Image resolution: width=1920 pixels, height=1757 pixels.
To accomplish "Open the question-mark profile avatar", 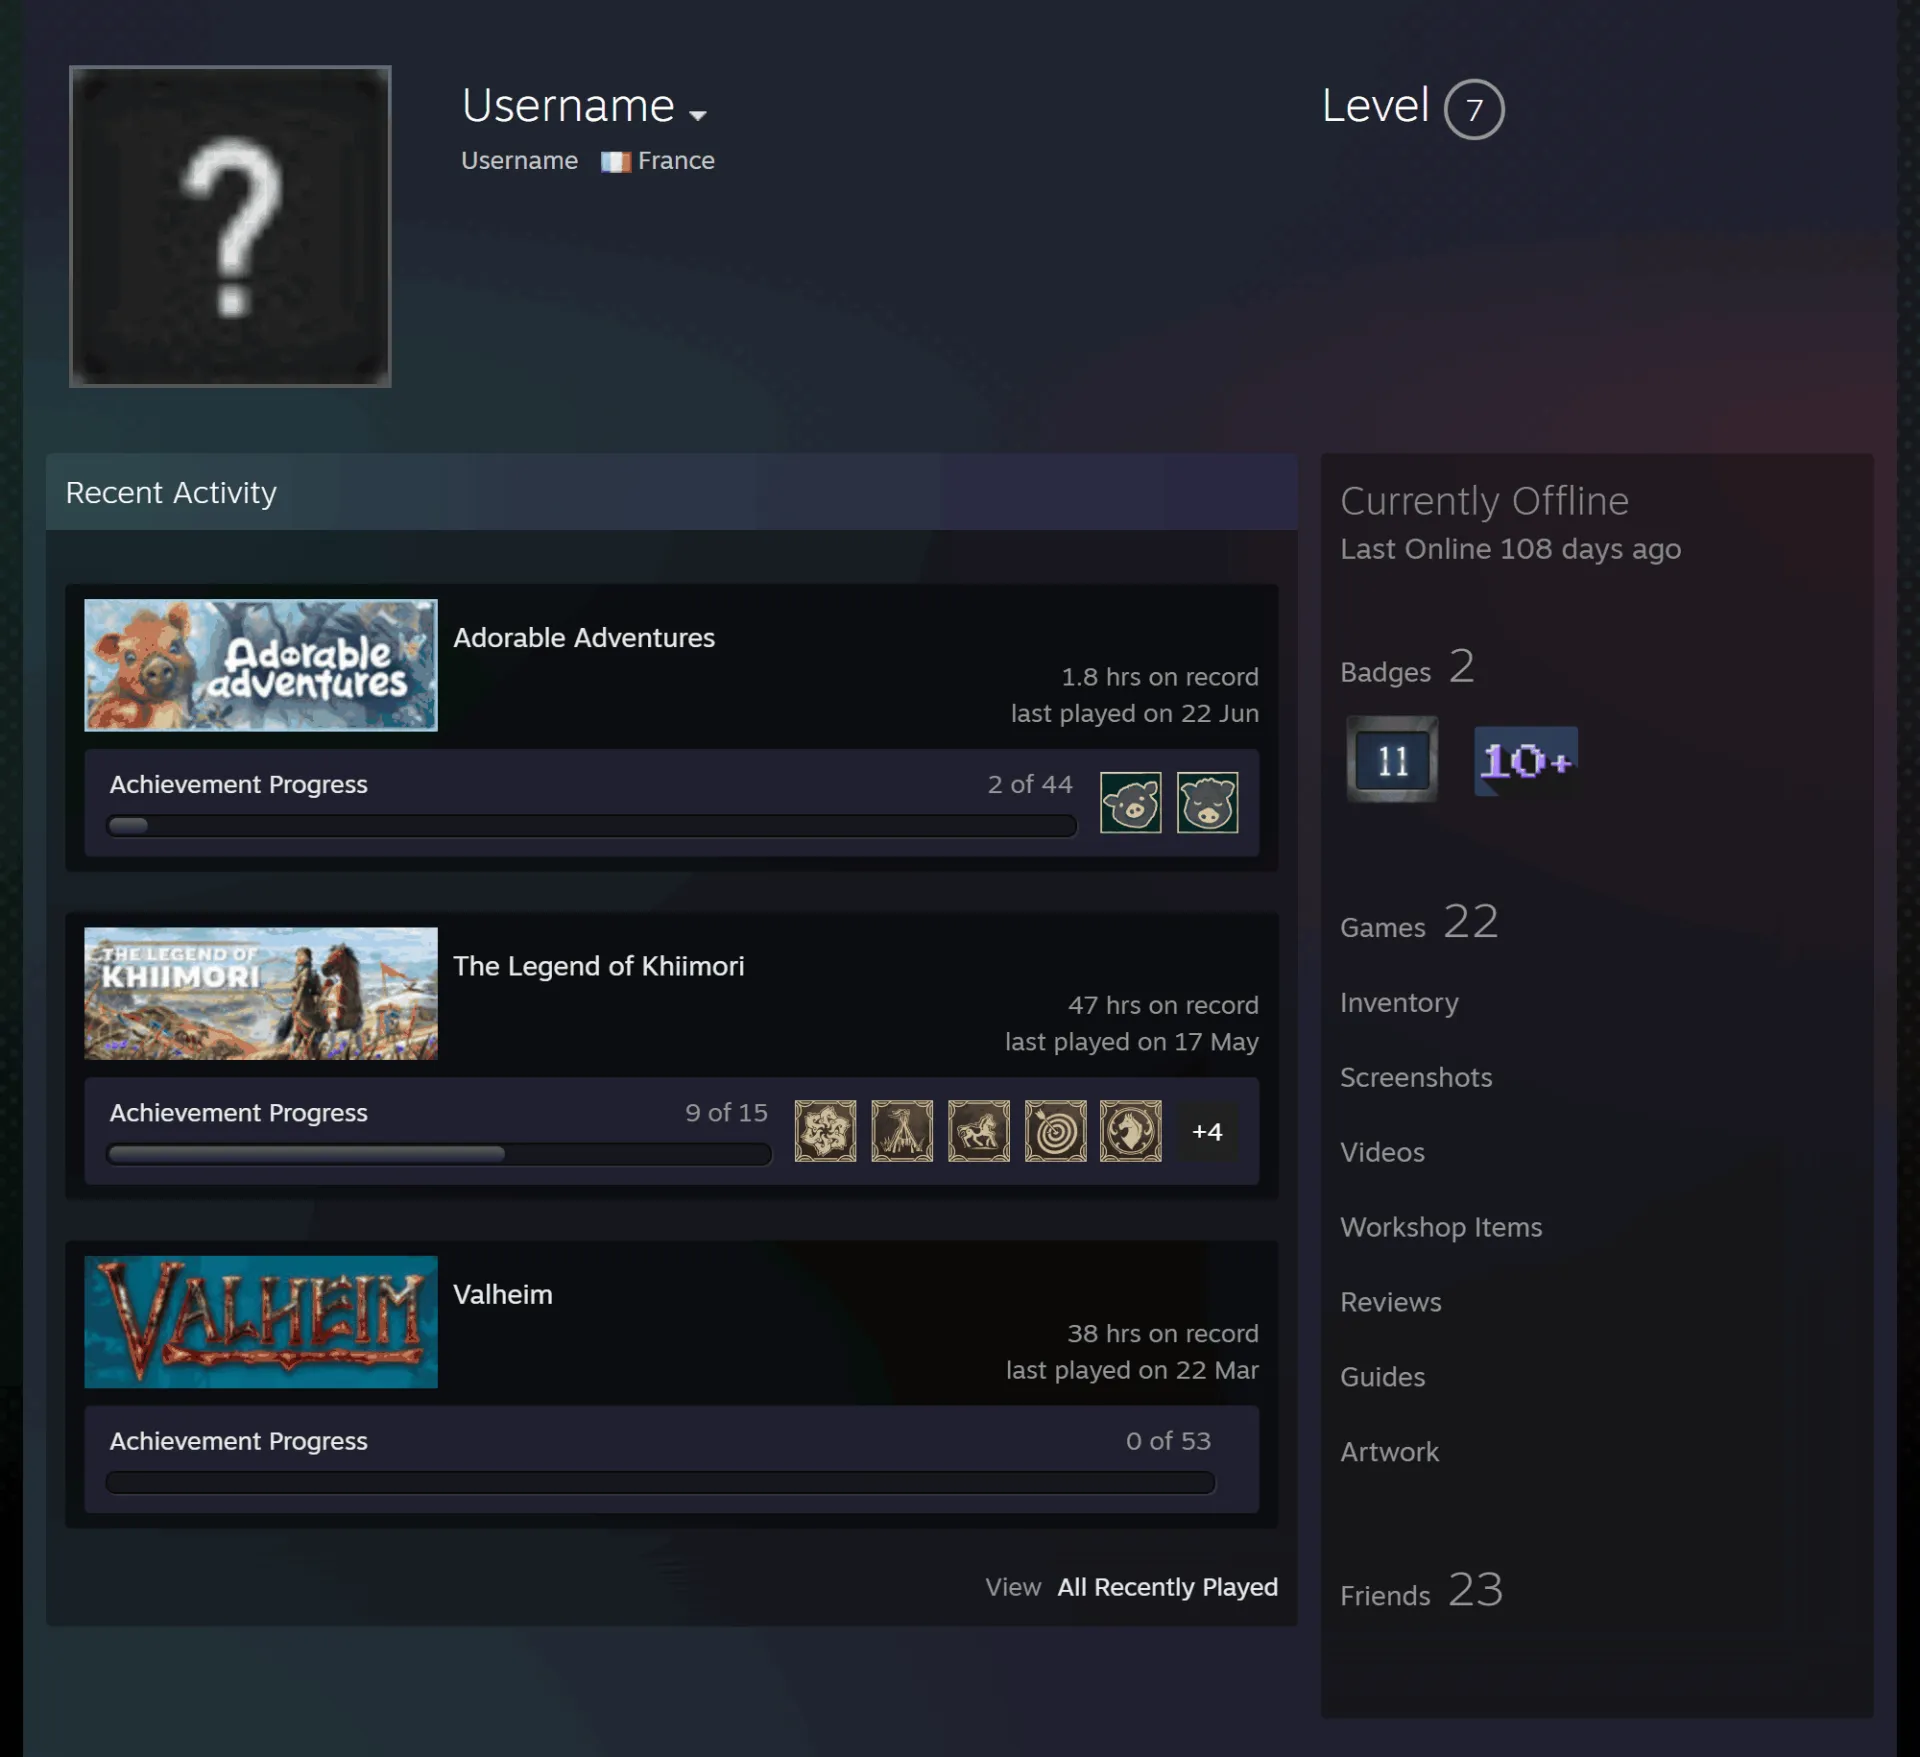I will [x=230, y=226].
